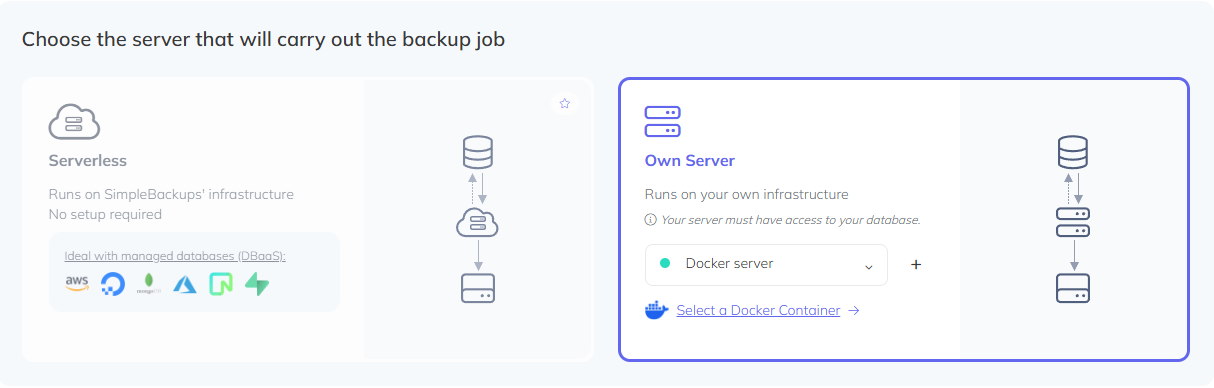Click the Serverless cloud icon
1214x388 pixels.
click(75, 122)
